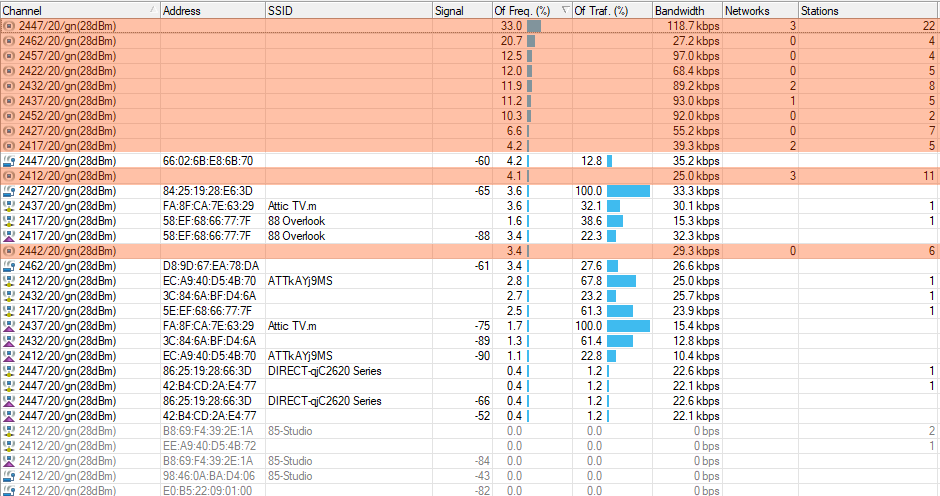Screen dimensions: 940x496
Task: Click the station icon of D8:9D:67:EA:78:DA row
Action: point(9,266)
